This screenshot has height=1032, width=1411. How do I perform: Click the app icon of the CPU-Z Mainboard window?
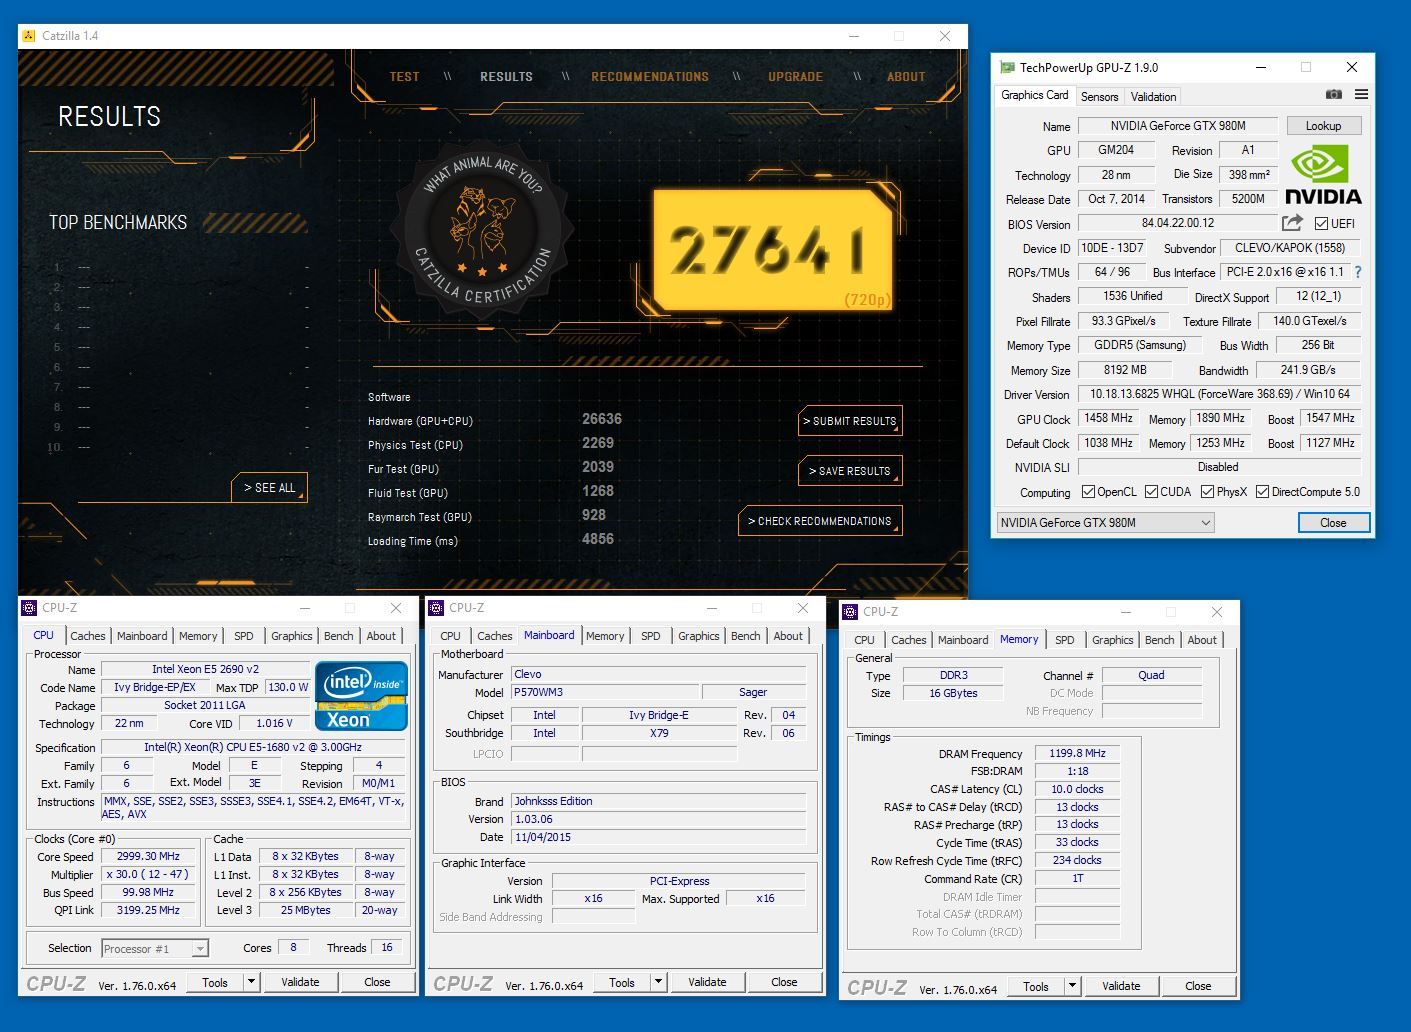[x=437, y=608]
